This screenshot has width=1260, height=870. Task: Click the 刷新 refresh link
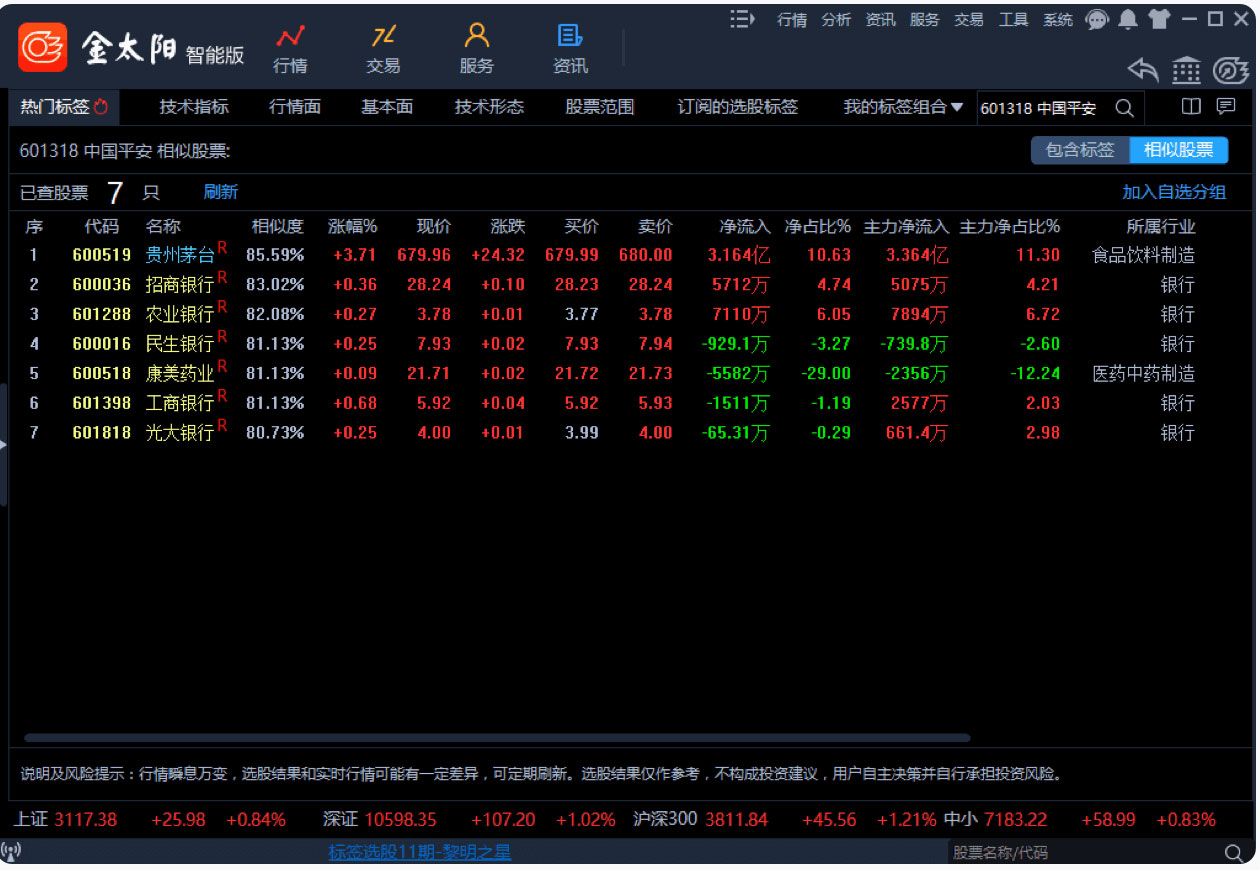coord(221,192)
